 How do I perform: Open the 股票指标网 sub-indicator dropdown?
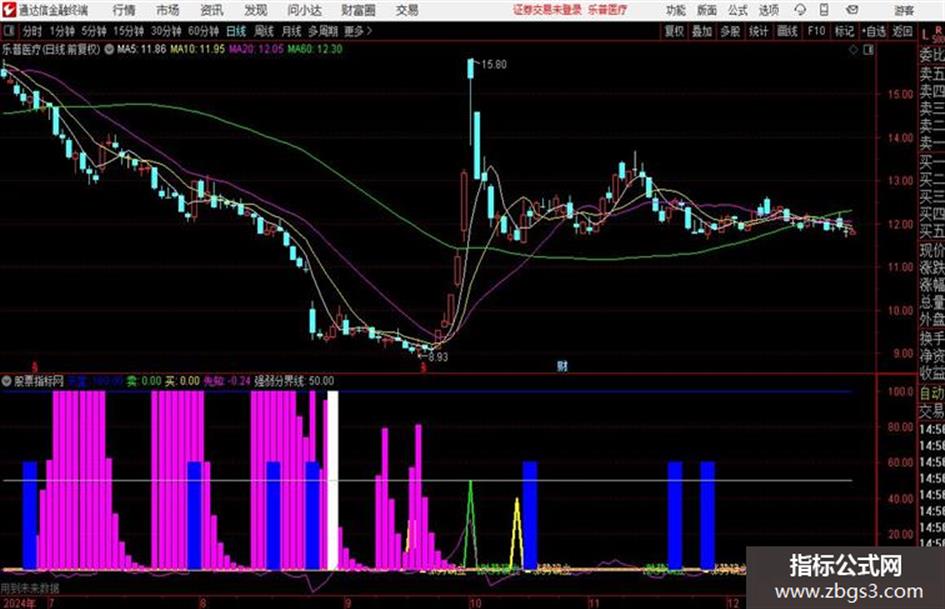pos(7,381)
